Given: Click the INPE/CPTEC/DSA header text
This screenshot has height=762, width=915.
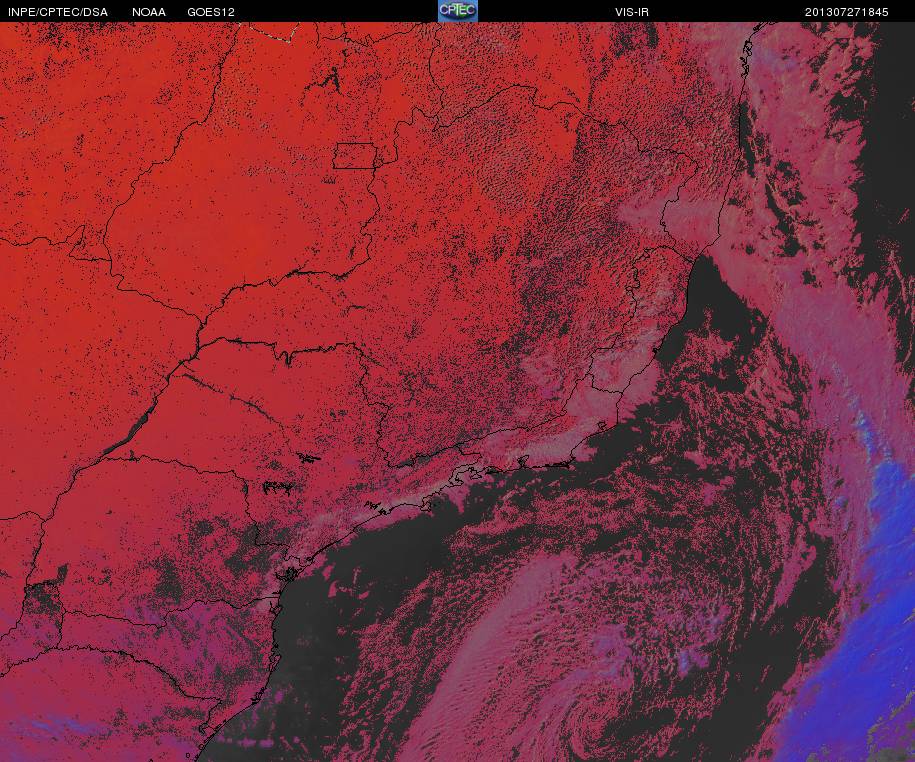Looking at the screenshot, I should pos(58,12).
